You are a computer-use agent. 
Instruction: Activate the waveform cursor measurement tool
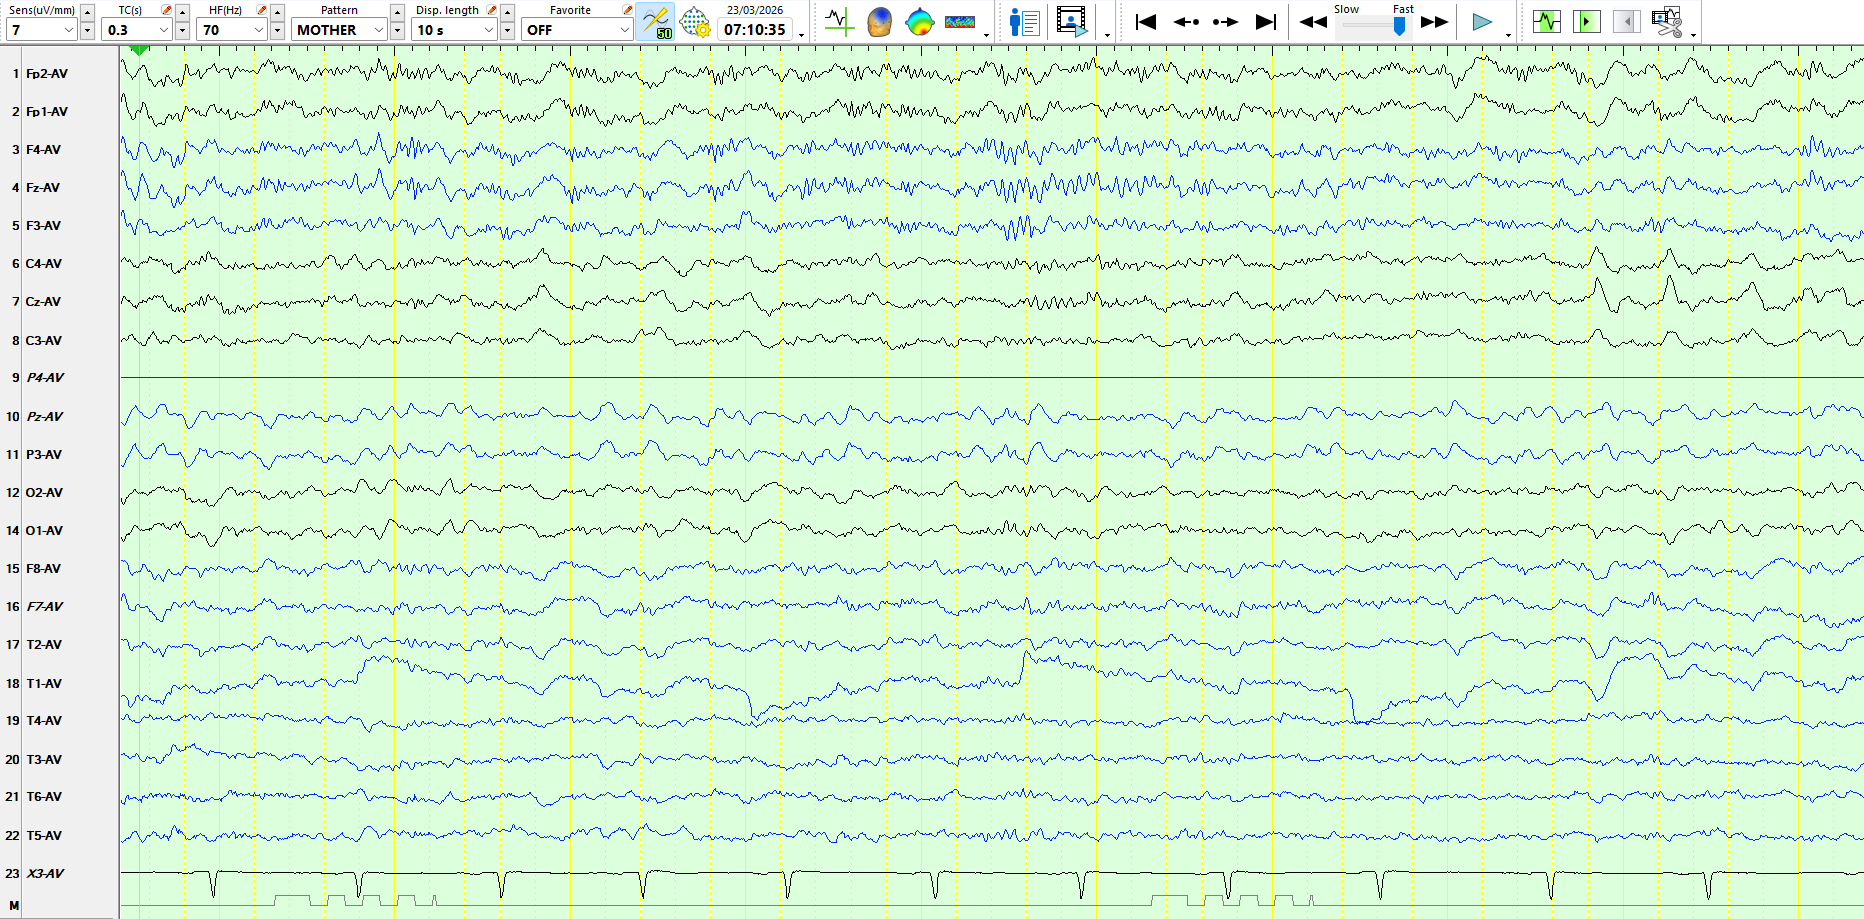[838, 21]
